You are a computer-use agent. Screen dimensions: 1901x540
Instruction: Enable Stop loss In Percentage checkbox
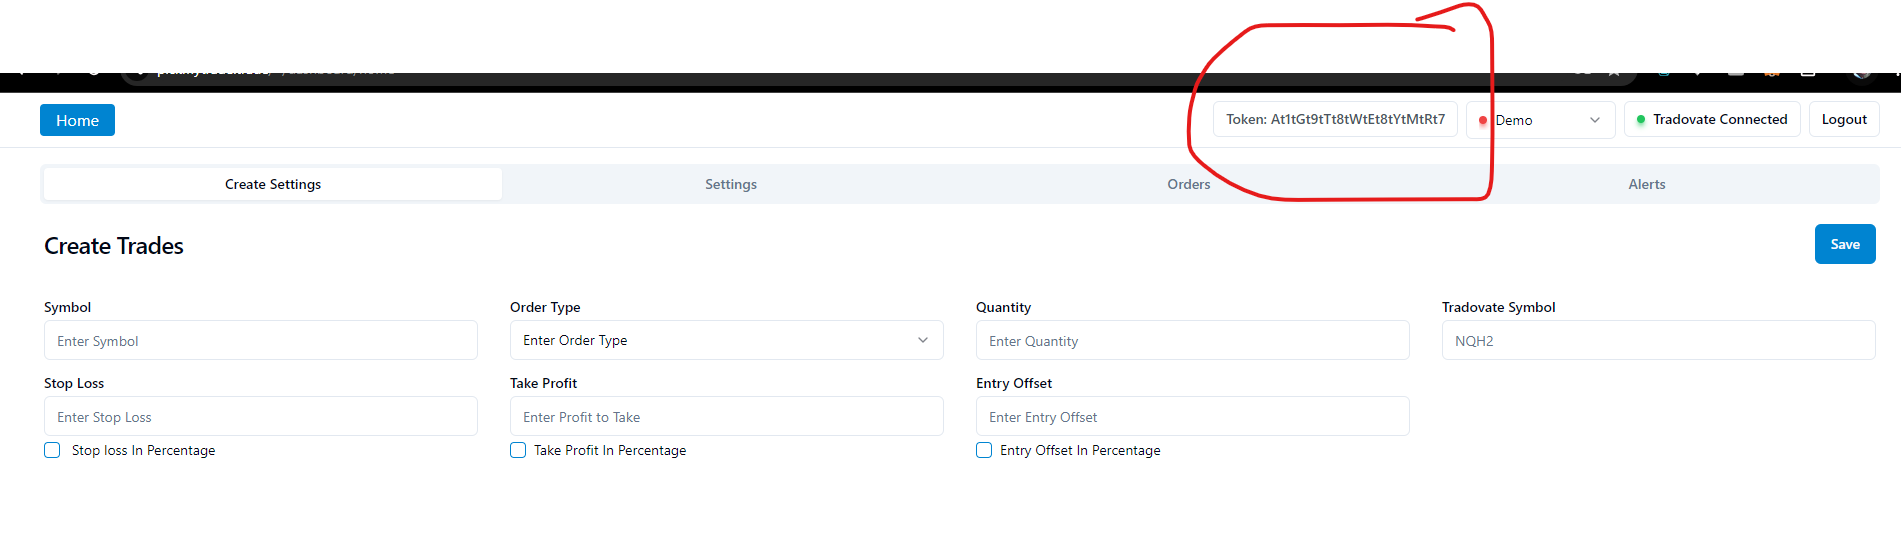(x=52, y=450)
